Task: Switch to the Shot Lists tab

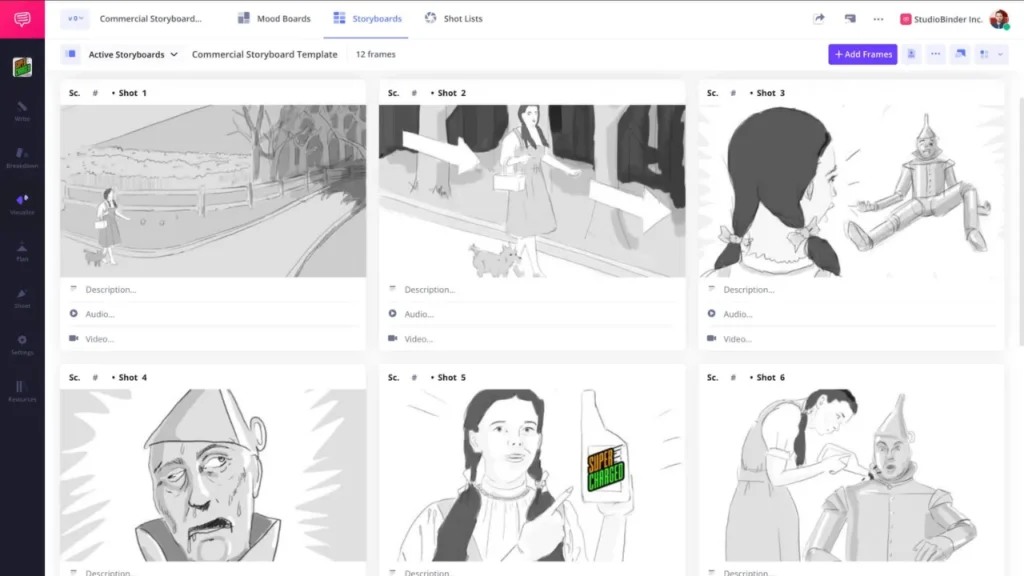Action: coord(463,18)
